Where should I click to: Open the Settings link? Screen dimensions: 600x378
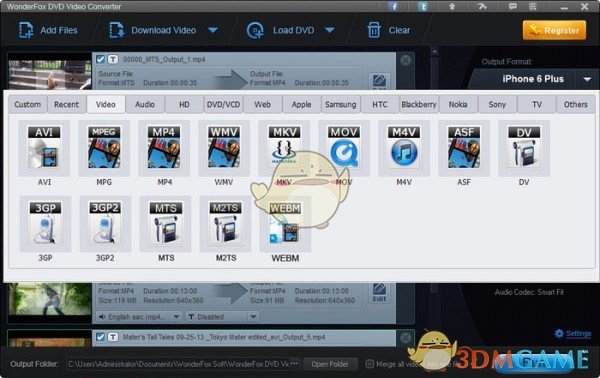point(573,334)
